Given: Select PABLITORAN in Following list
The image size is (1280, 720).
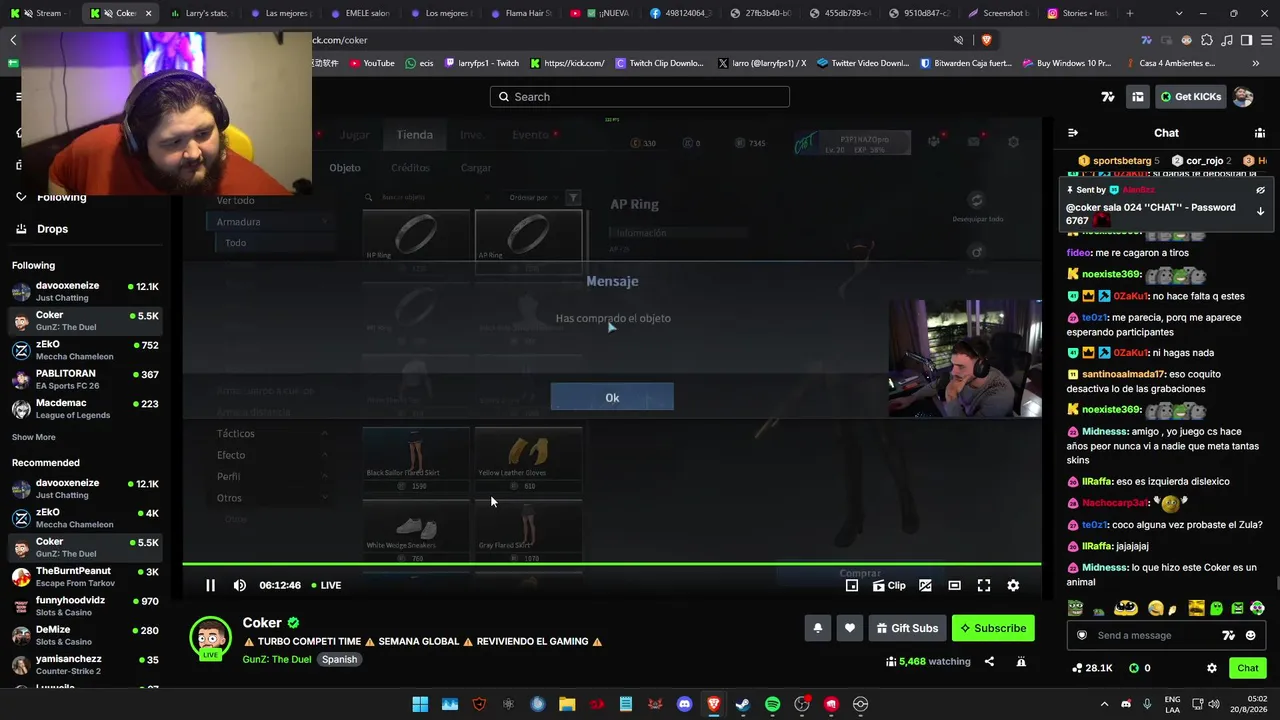Looking at the screenshot, I should (85, 379).
